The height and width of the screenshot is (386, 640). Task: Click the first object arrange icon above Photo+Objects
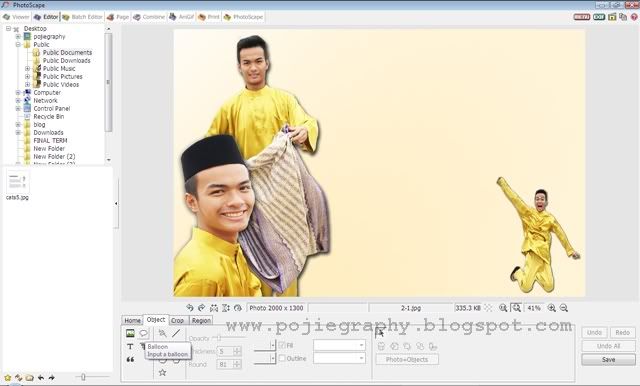point(381,346)
